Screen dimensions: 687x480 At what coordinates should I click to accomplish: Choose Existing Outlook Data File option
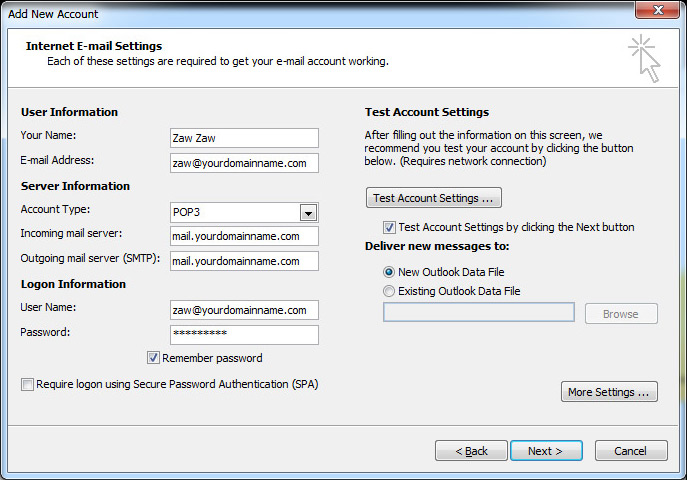pyautogui.click(x=389, y=291)
